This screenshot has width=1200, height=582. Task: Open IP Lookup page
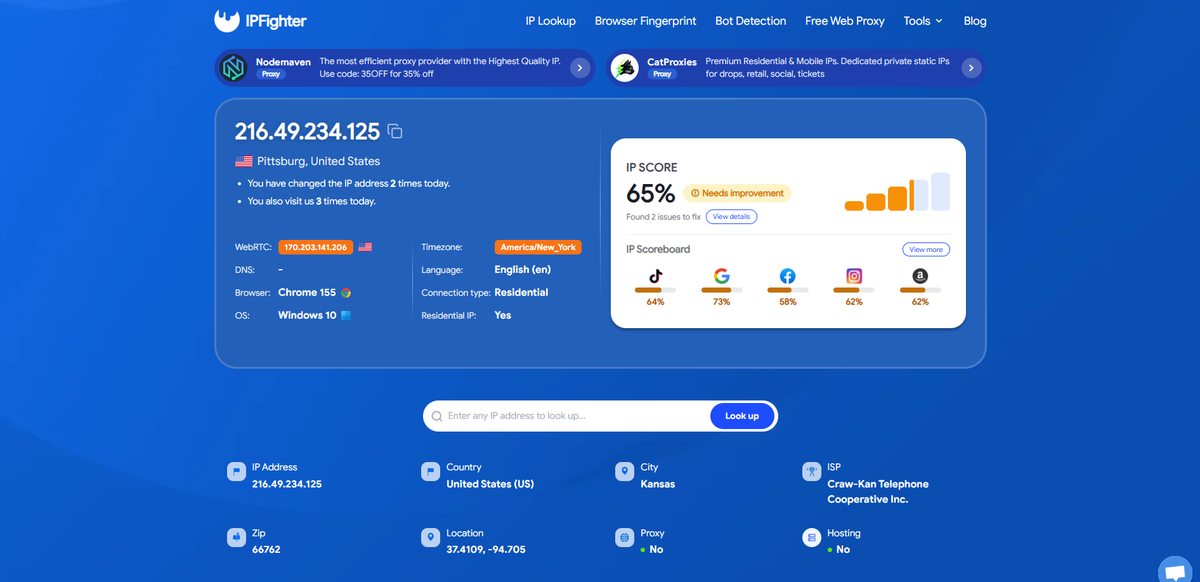(x=551, y=21)
